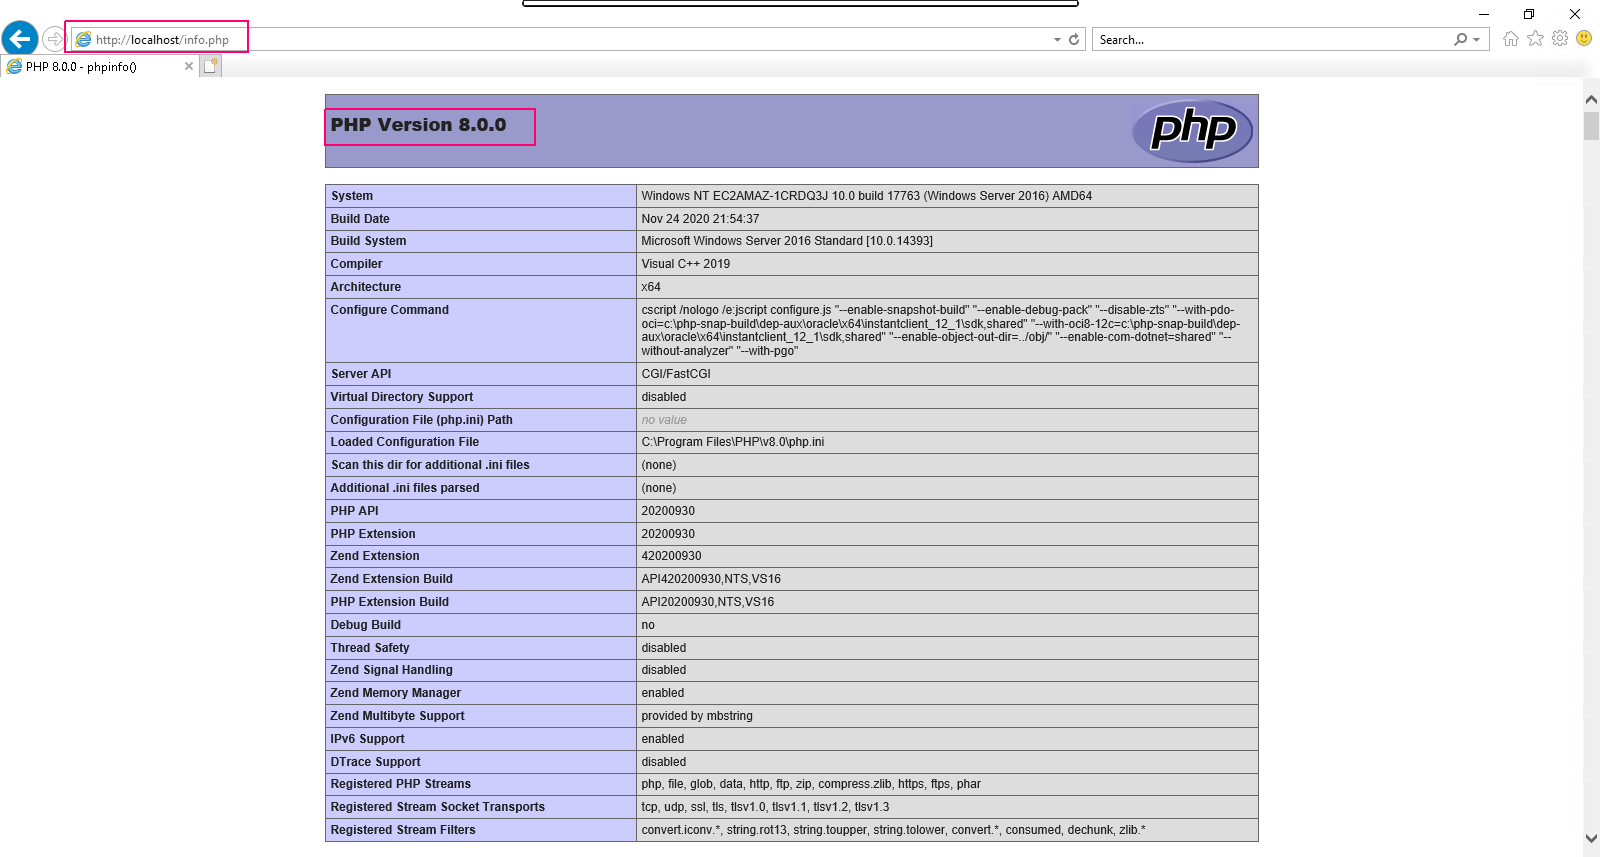This screenshot has width=1600, height=857.
Task: Click the 'PHP Version 8.0.0' heading
Action: click(418, 125)
